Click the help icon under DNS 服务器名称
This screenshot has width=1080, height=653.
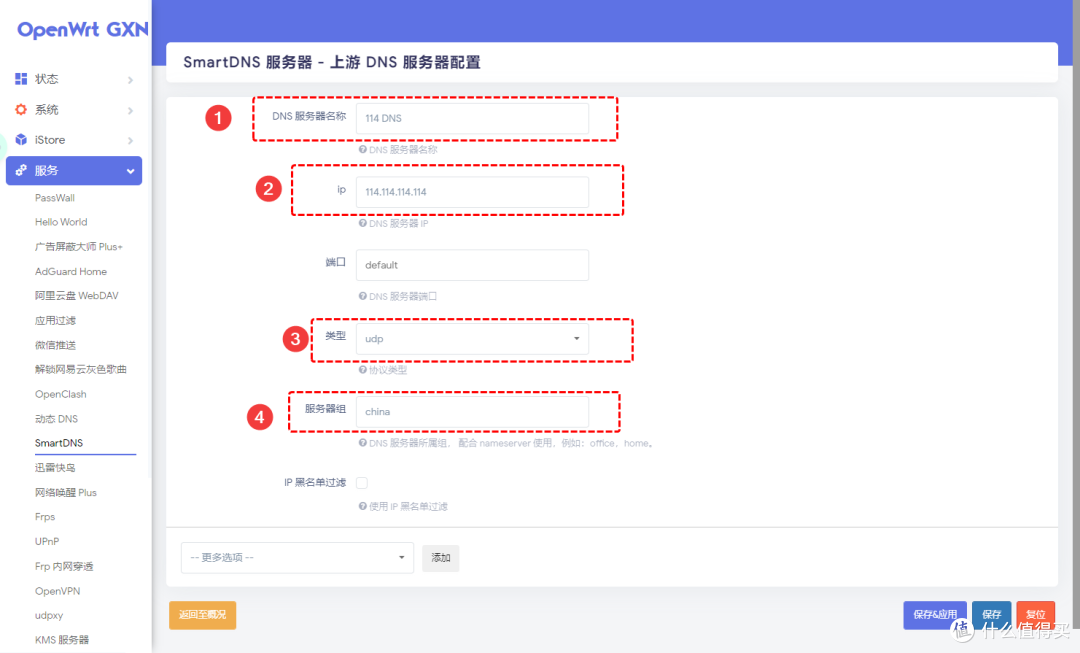[362, 148]
